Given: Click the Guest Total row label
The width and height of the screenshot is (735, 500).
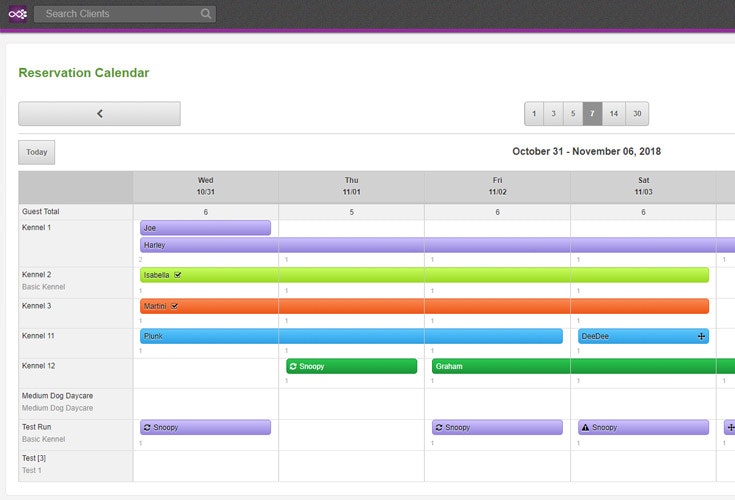Looking at the screenshot, I should 41,211.
